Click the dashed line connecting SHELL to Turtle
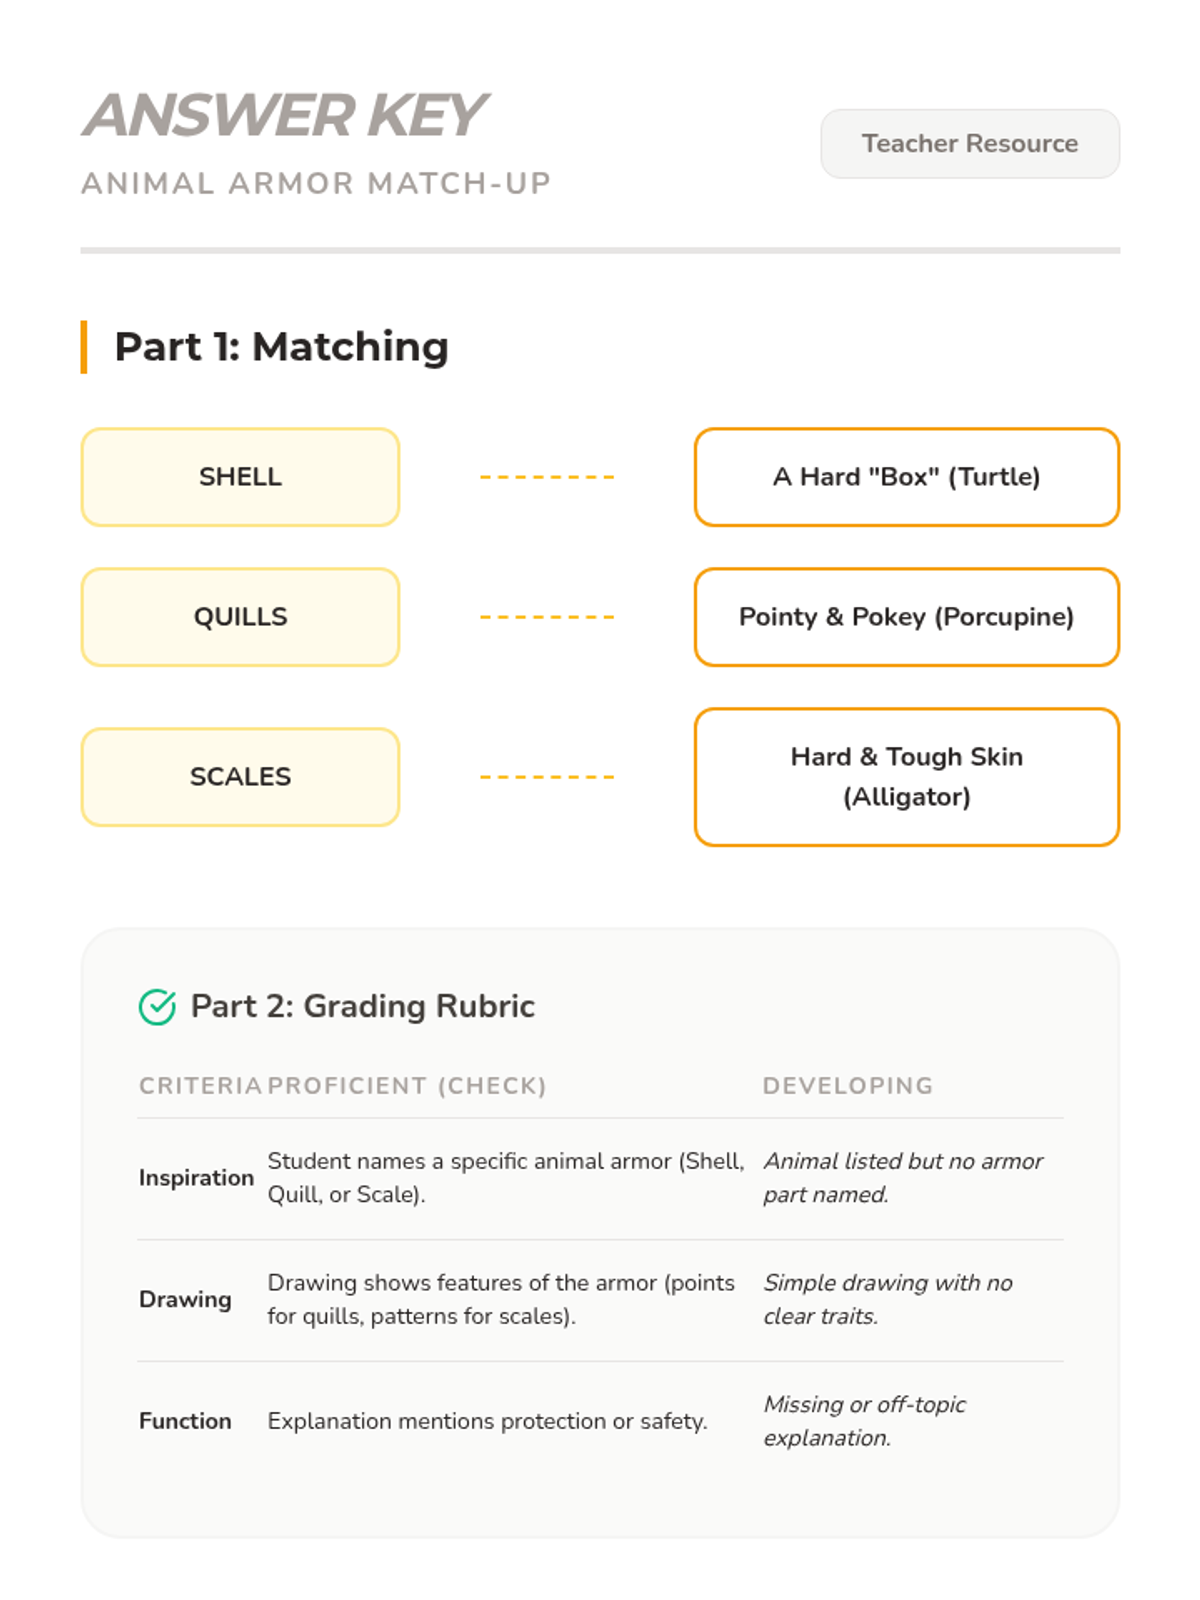This screenshot has height=1600, width=1200. 547,477
